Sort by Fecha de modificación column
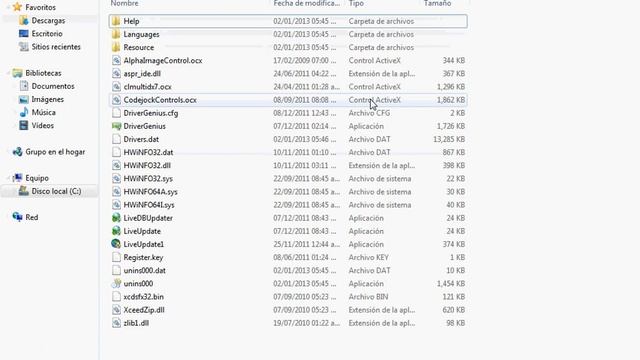 click(307, 3)
